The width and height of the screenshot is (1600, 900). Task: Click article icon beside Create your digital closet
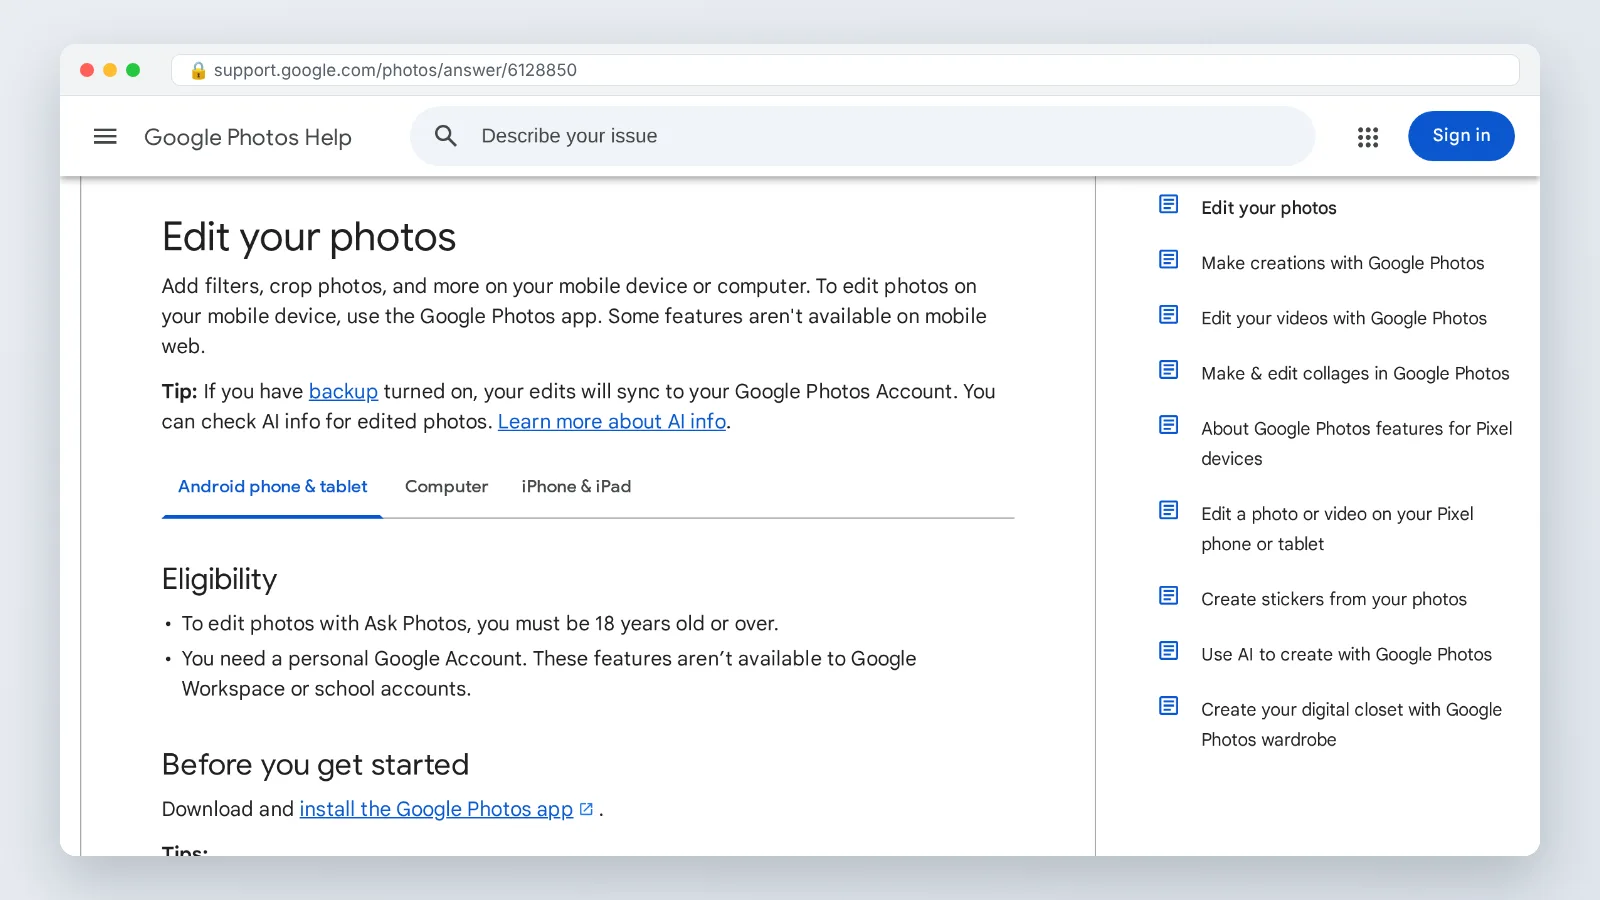(1168, 705)
